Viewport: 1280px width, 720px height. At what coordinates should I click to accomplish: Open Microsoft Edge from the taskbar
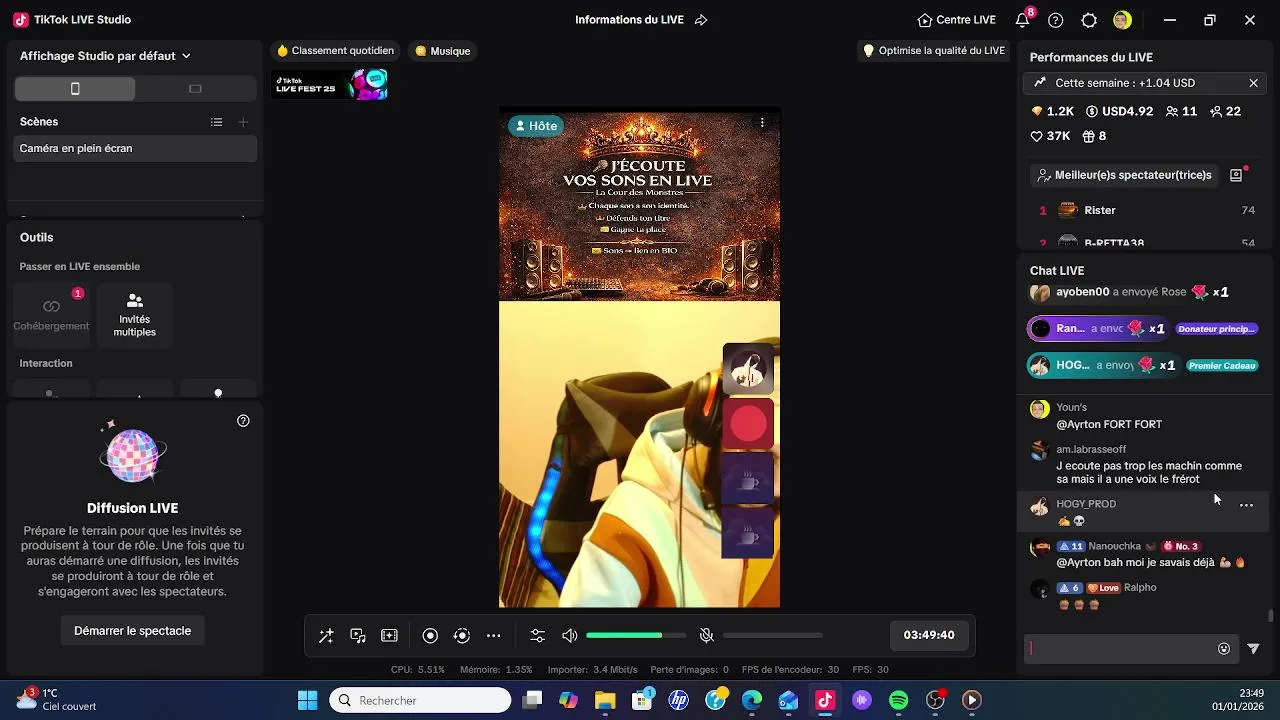click(752, 700)
